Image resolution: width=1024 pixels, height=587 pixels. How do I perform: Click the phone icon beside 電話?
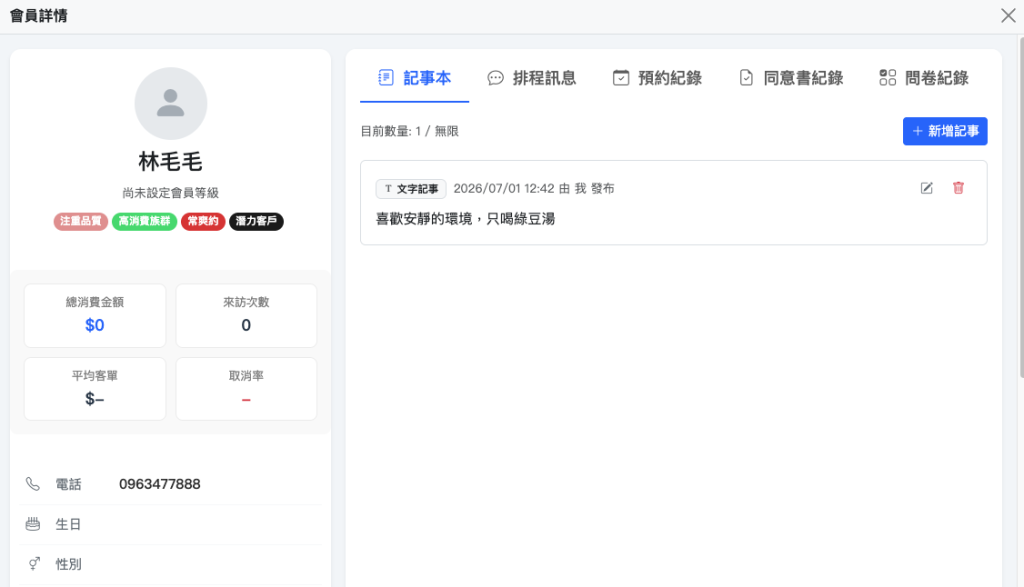coord(33,484)
